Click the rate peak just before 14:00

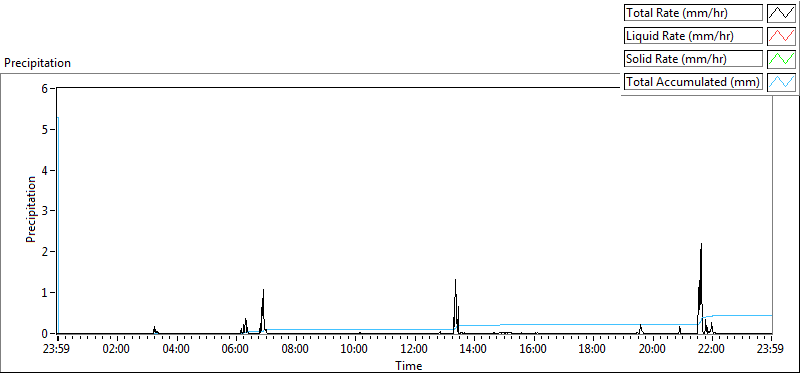(x=455, y=280)
